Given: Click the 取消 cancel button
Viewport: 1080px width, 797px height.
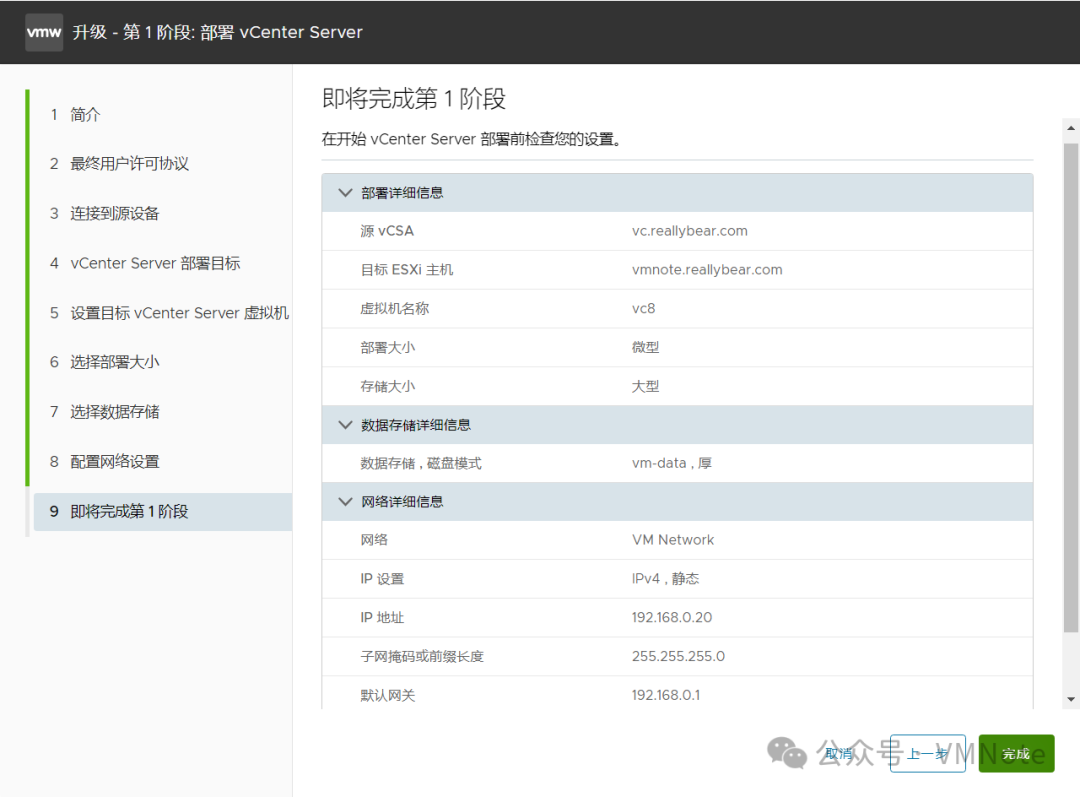Looking at the screenshot, I should click(839, 754).
